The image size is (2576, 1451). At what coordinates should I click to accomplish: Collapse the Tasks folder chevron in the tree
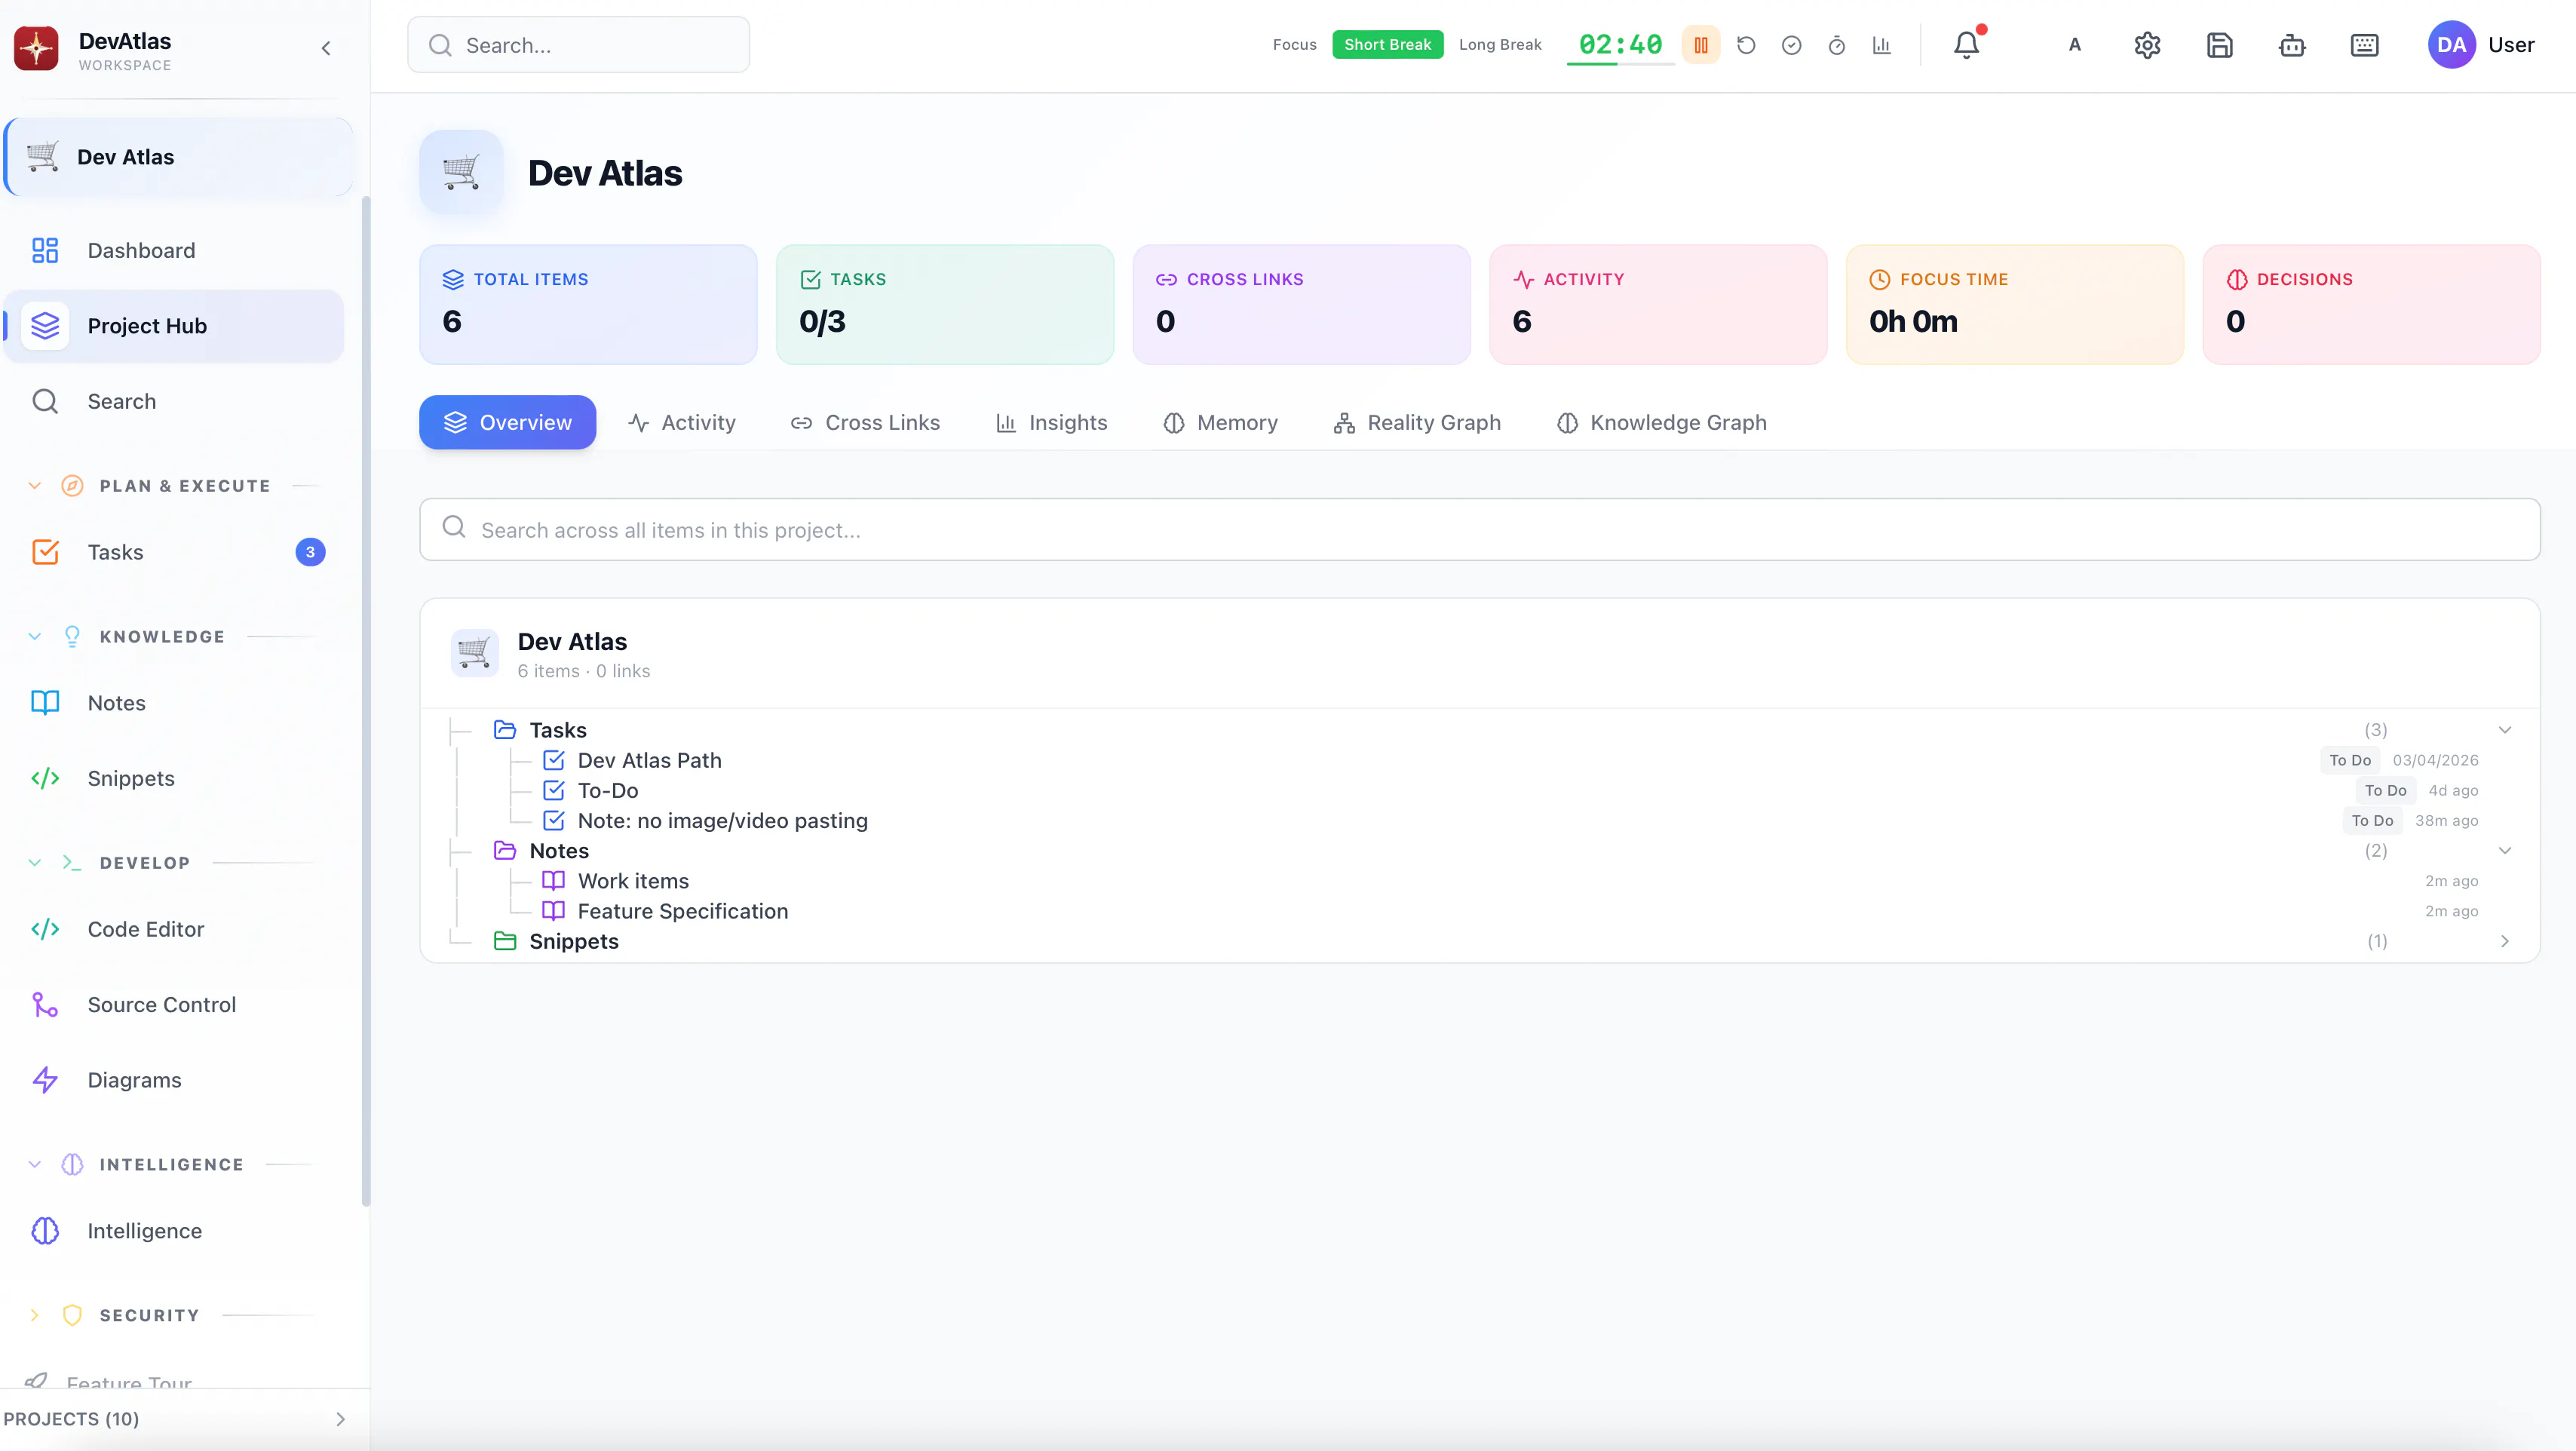[x=2505, y=730]
